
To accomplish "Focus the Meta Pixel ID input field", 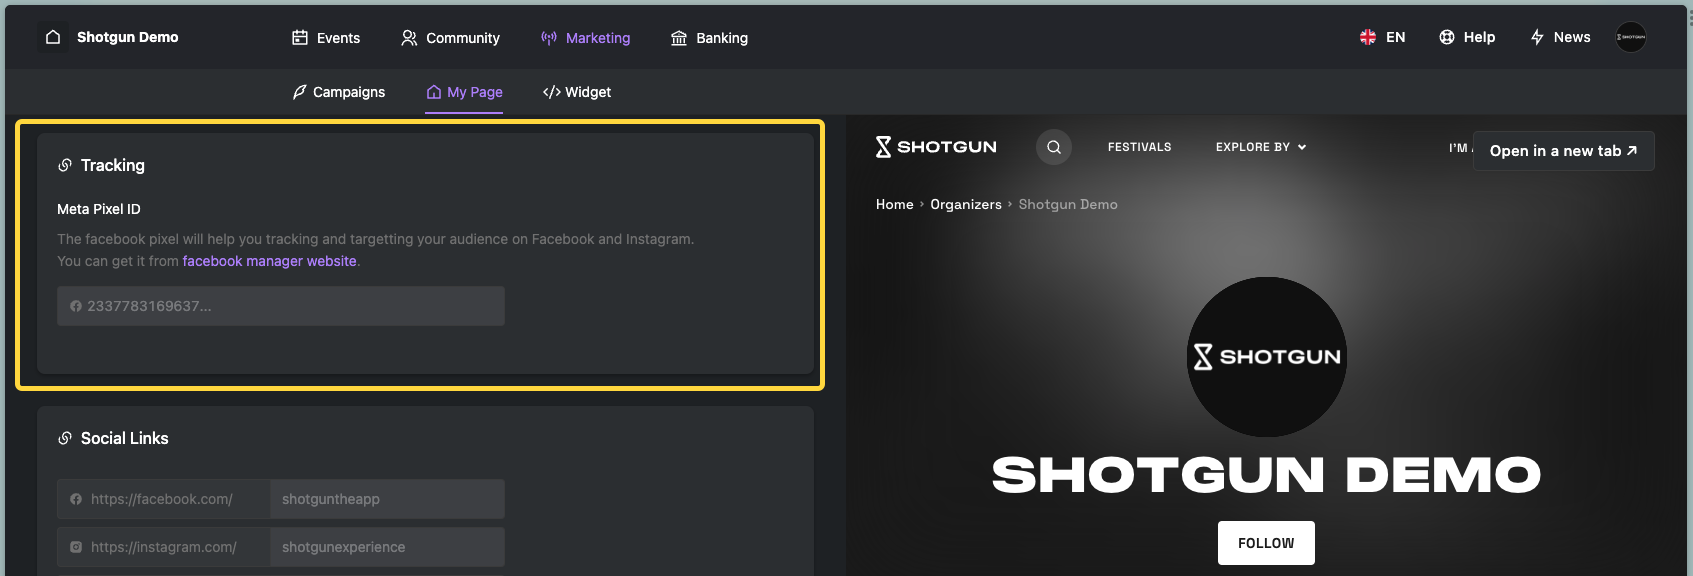I will point(281,306).
